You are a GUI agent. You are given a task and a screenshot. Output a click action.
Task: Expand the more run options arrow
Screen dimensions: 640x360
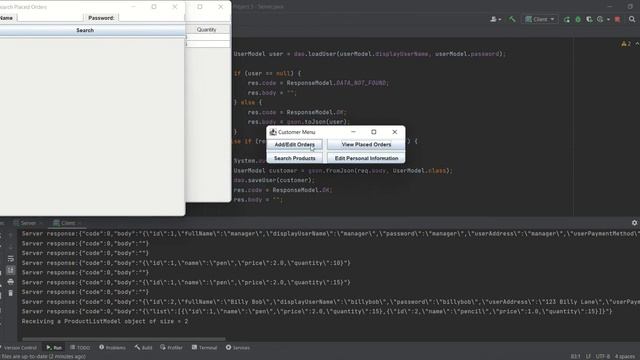(x=608, y=19)
